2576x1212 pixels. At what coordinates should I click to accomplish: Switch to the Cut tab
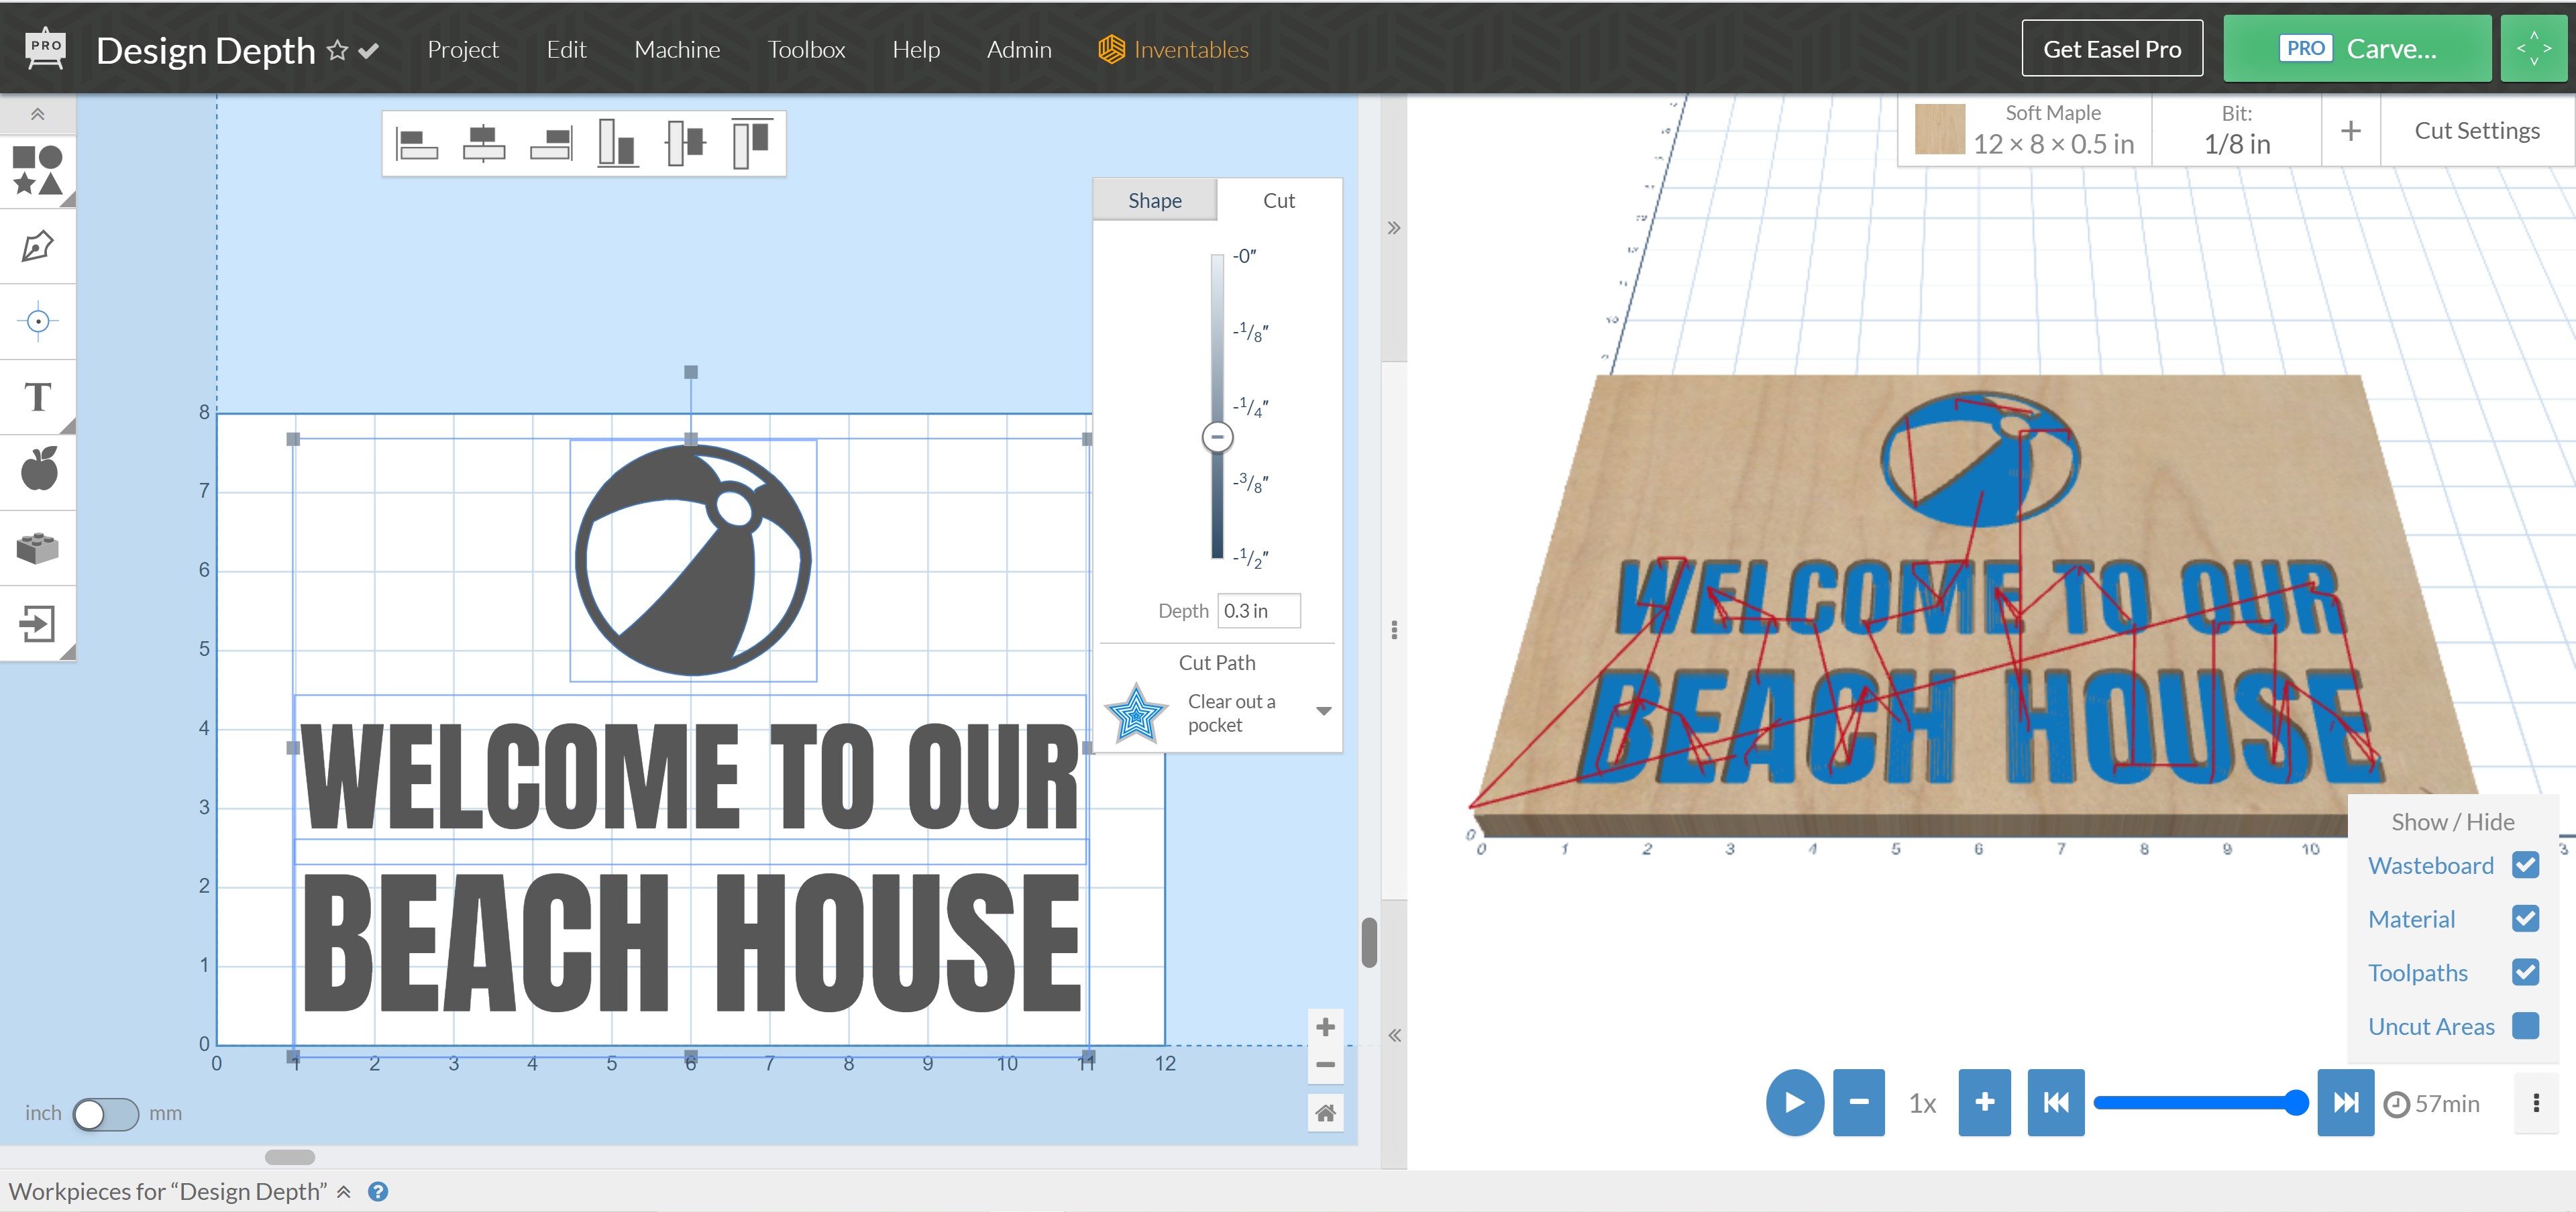point(1278,200)
